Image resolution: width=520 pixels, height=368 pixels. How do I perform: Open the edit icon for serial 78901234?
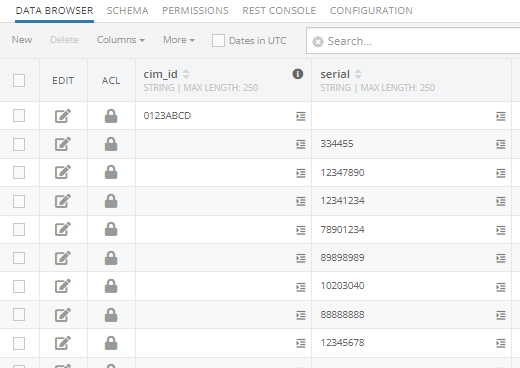coord(63,229)
